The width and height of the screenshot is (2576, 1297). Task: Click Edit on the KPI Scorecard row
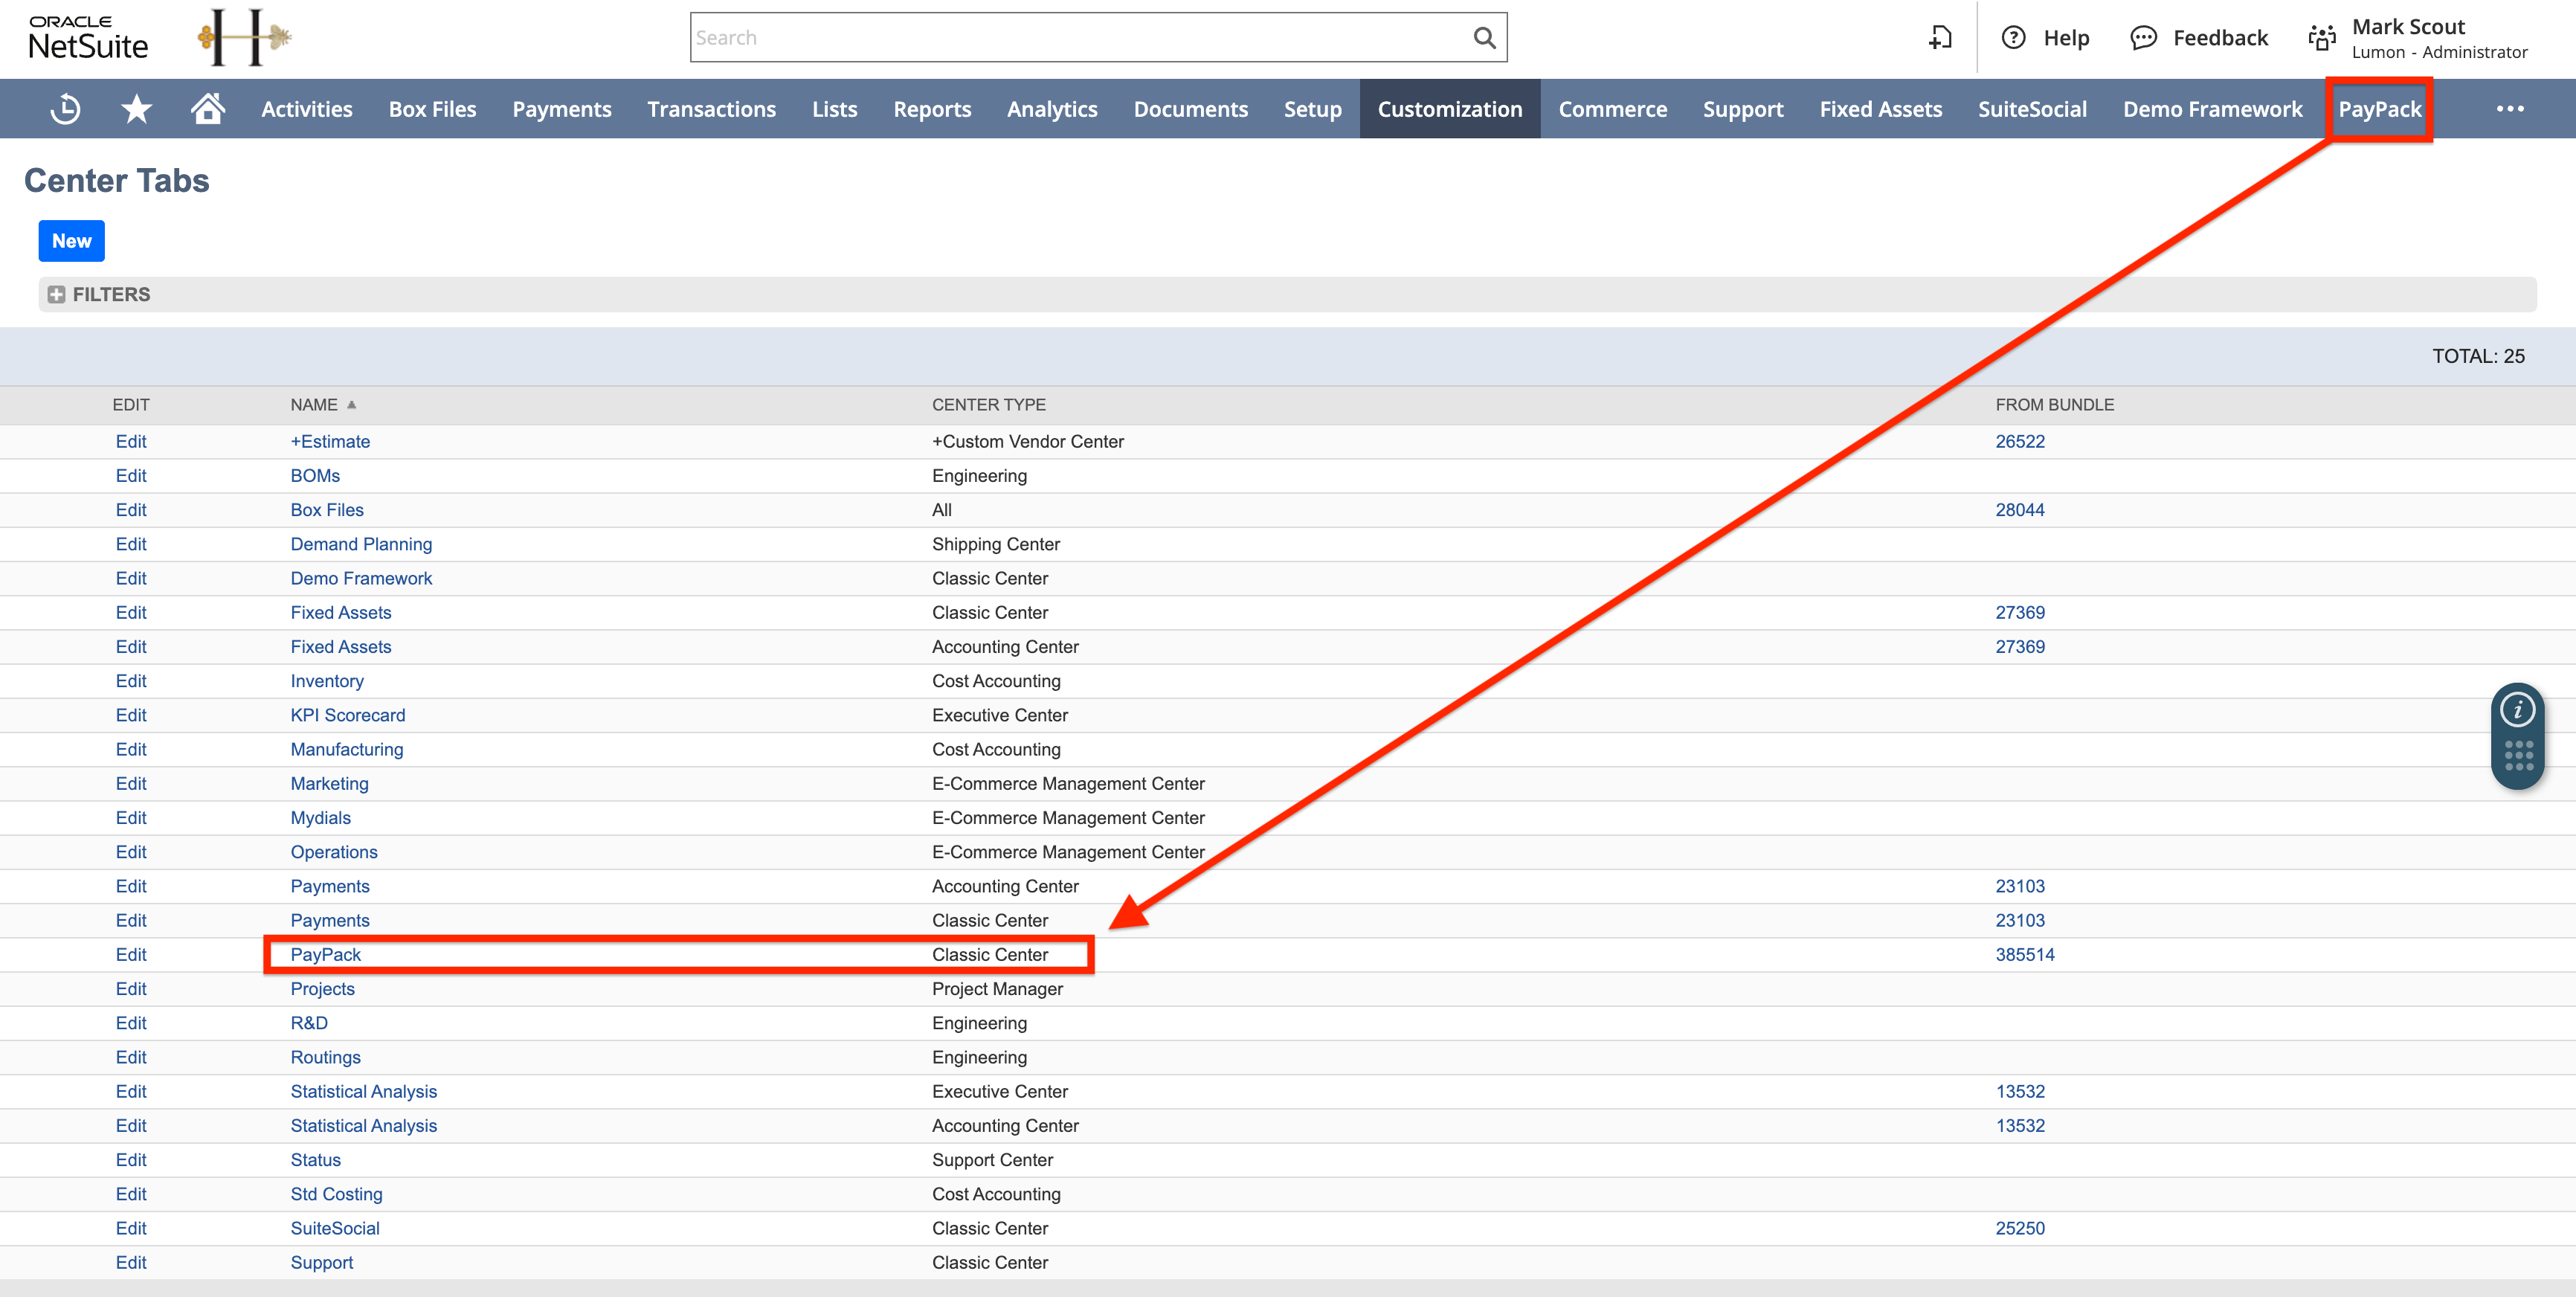(130, 715)
